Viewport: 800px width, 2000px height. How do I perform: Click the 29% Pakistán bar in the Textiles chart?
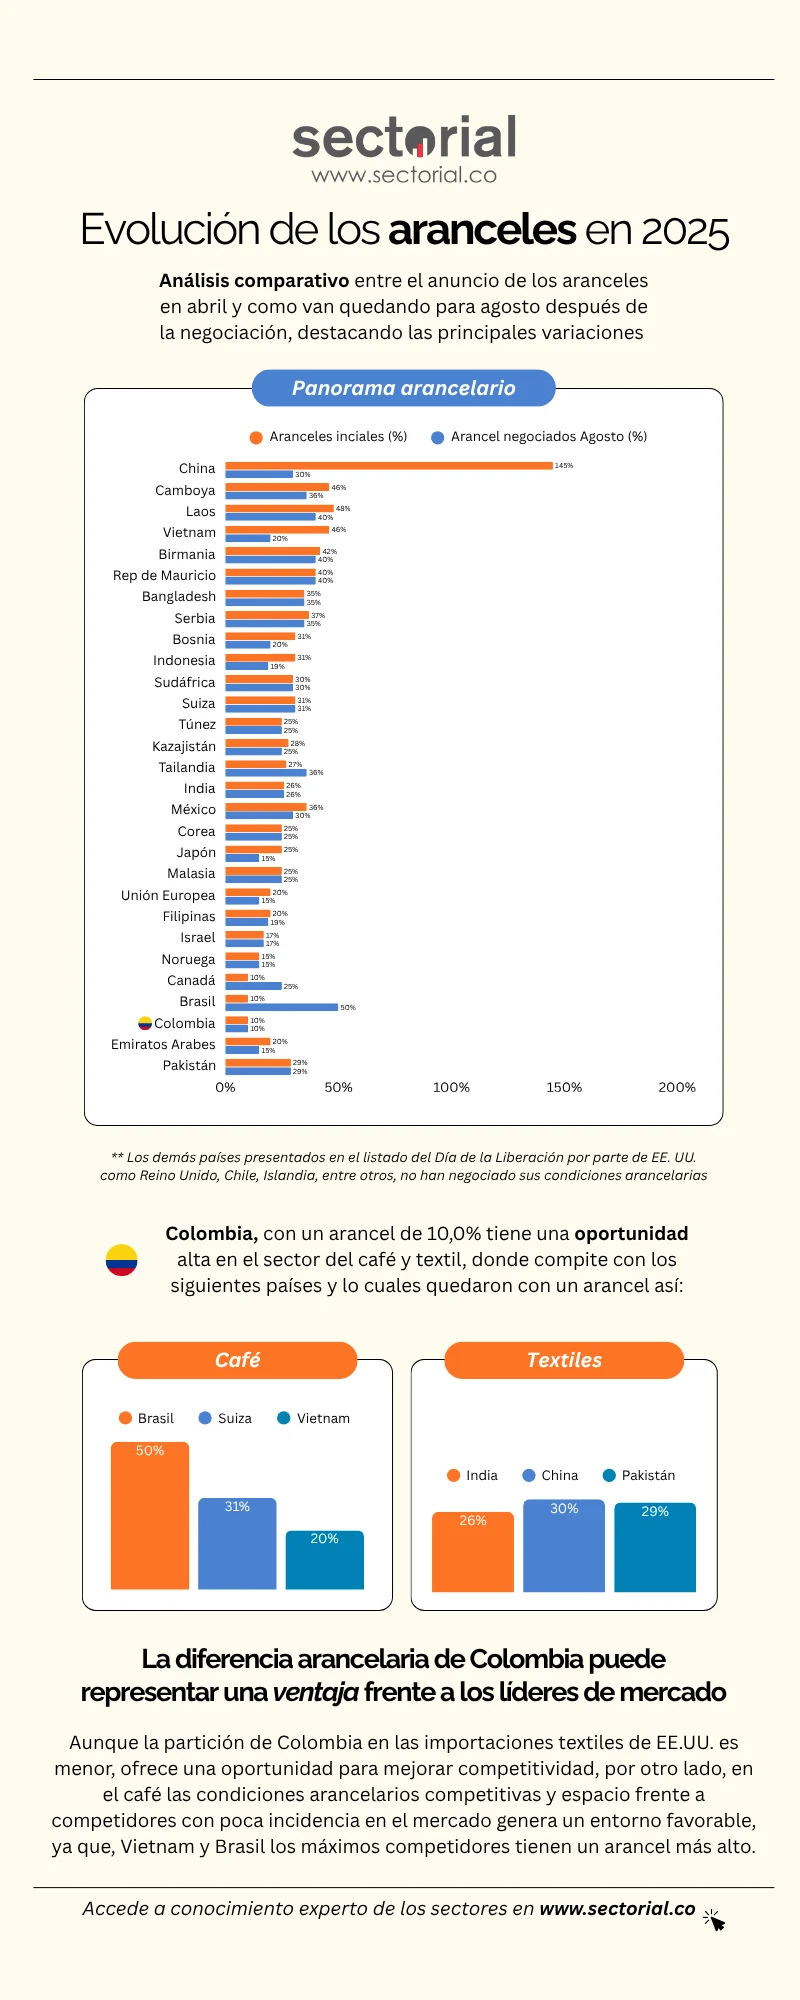tap(655, 1548)
